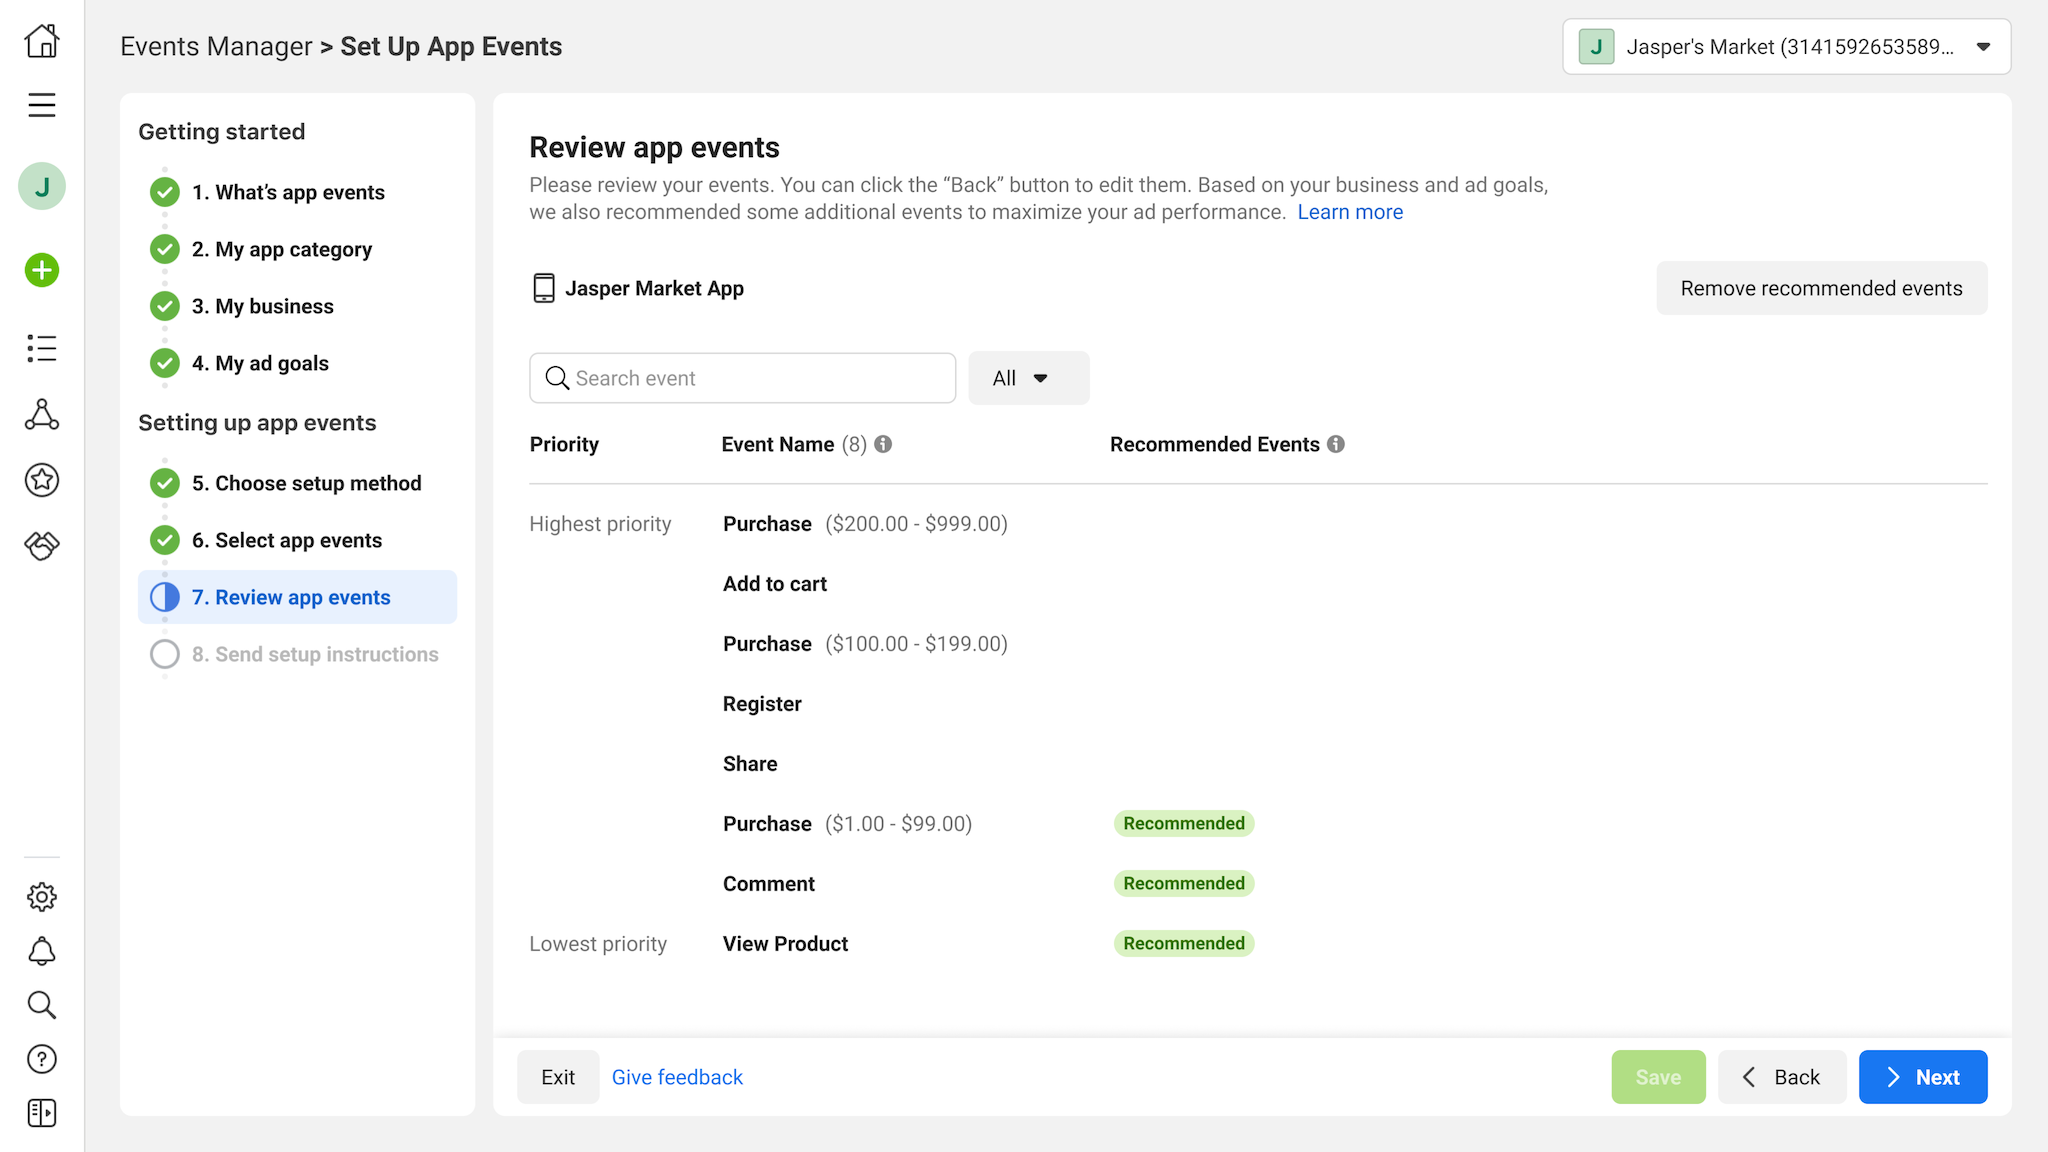Click the Search event input field

pos(742,378)
